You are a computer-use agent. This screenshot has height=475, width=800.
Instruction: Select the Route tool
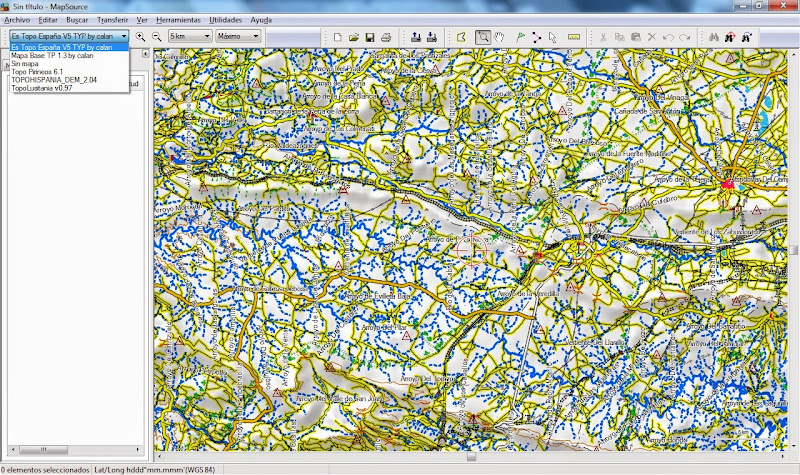[x=536, y=37]
